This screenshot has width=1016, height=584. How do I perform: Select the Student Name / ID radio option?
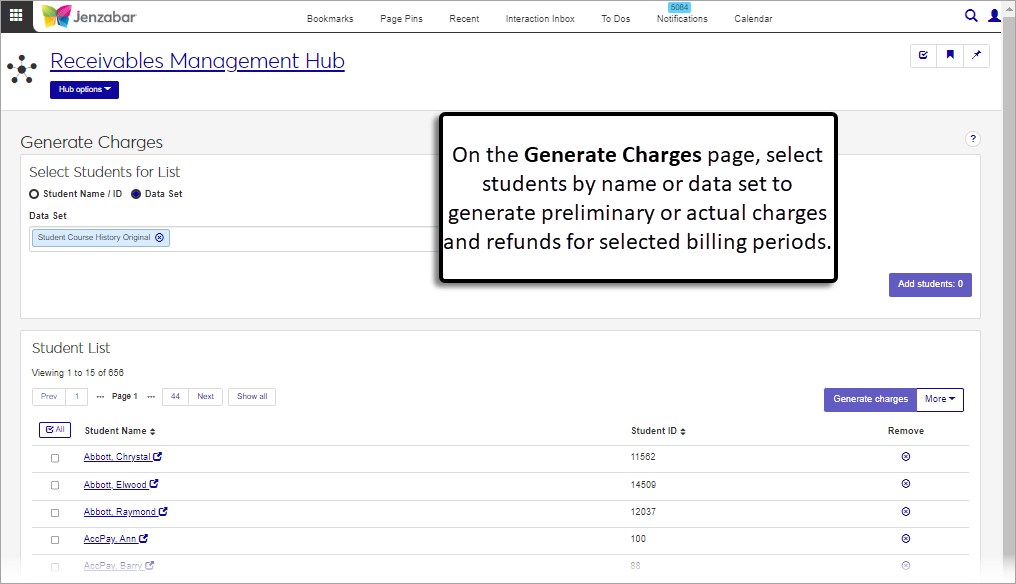coord(35,194)
